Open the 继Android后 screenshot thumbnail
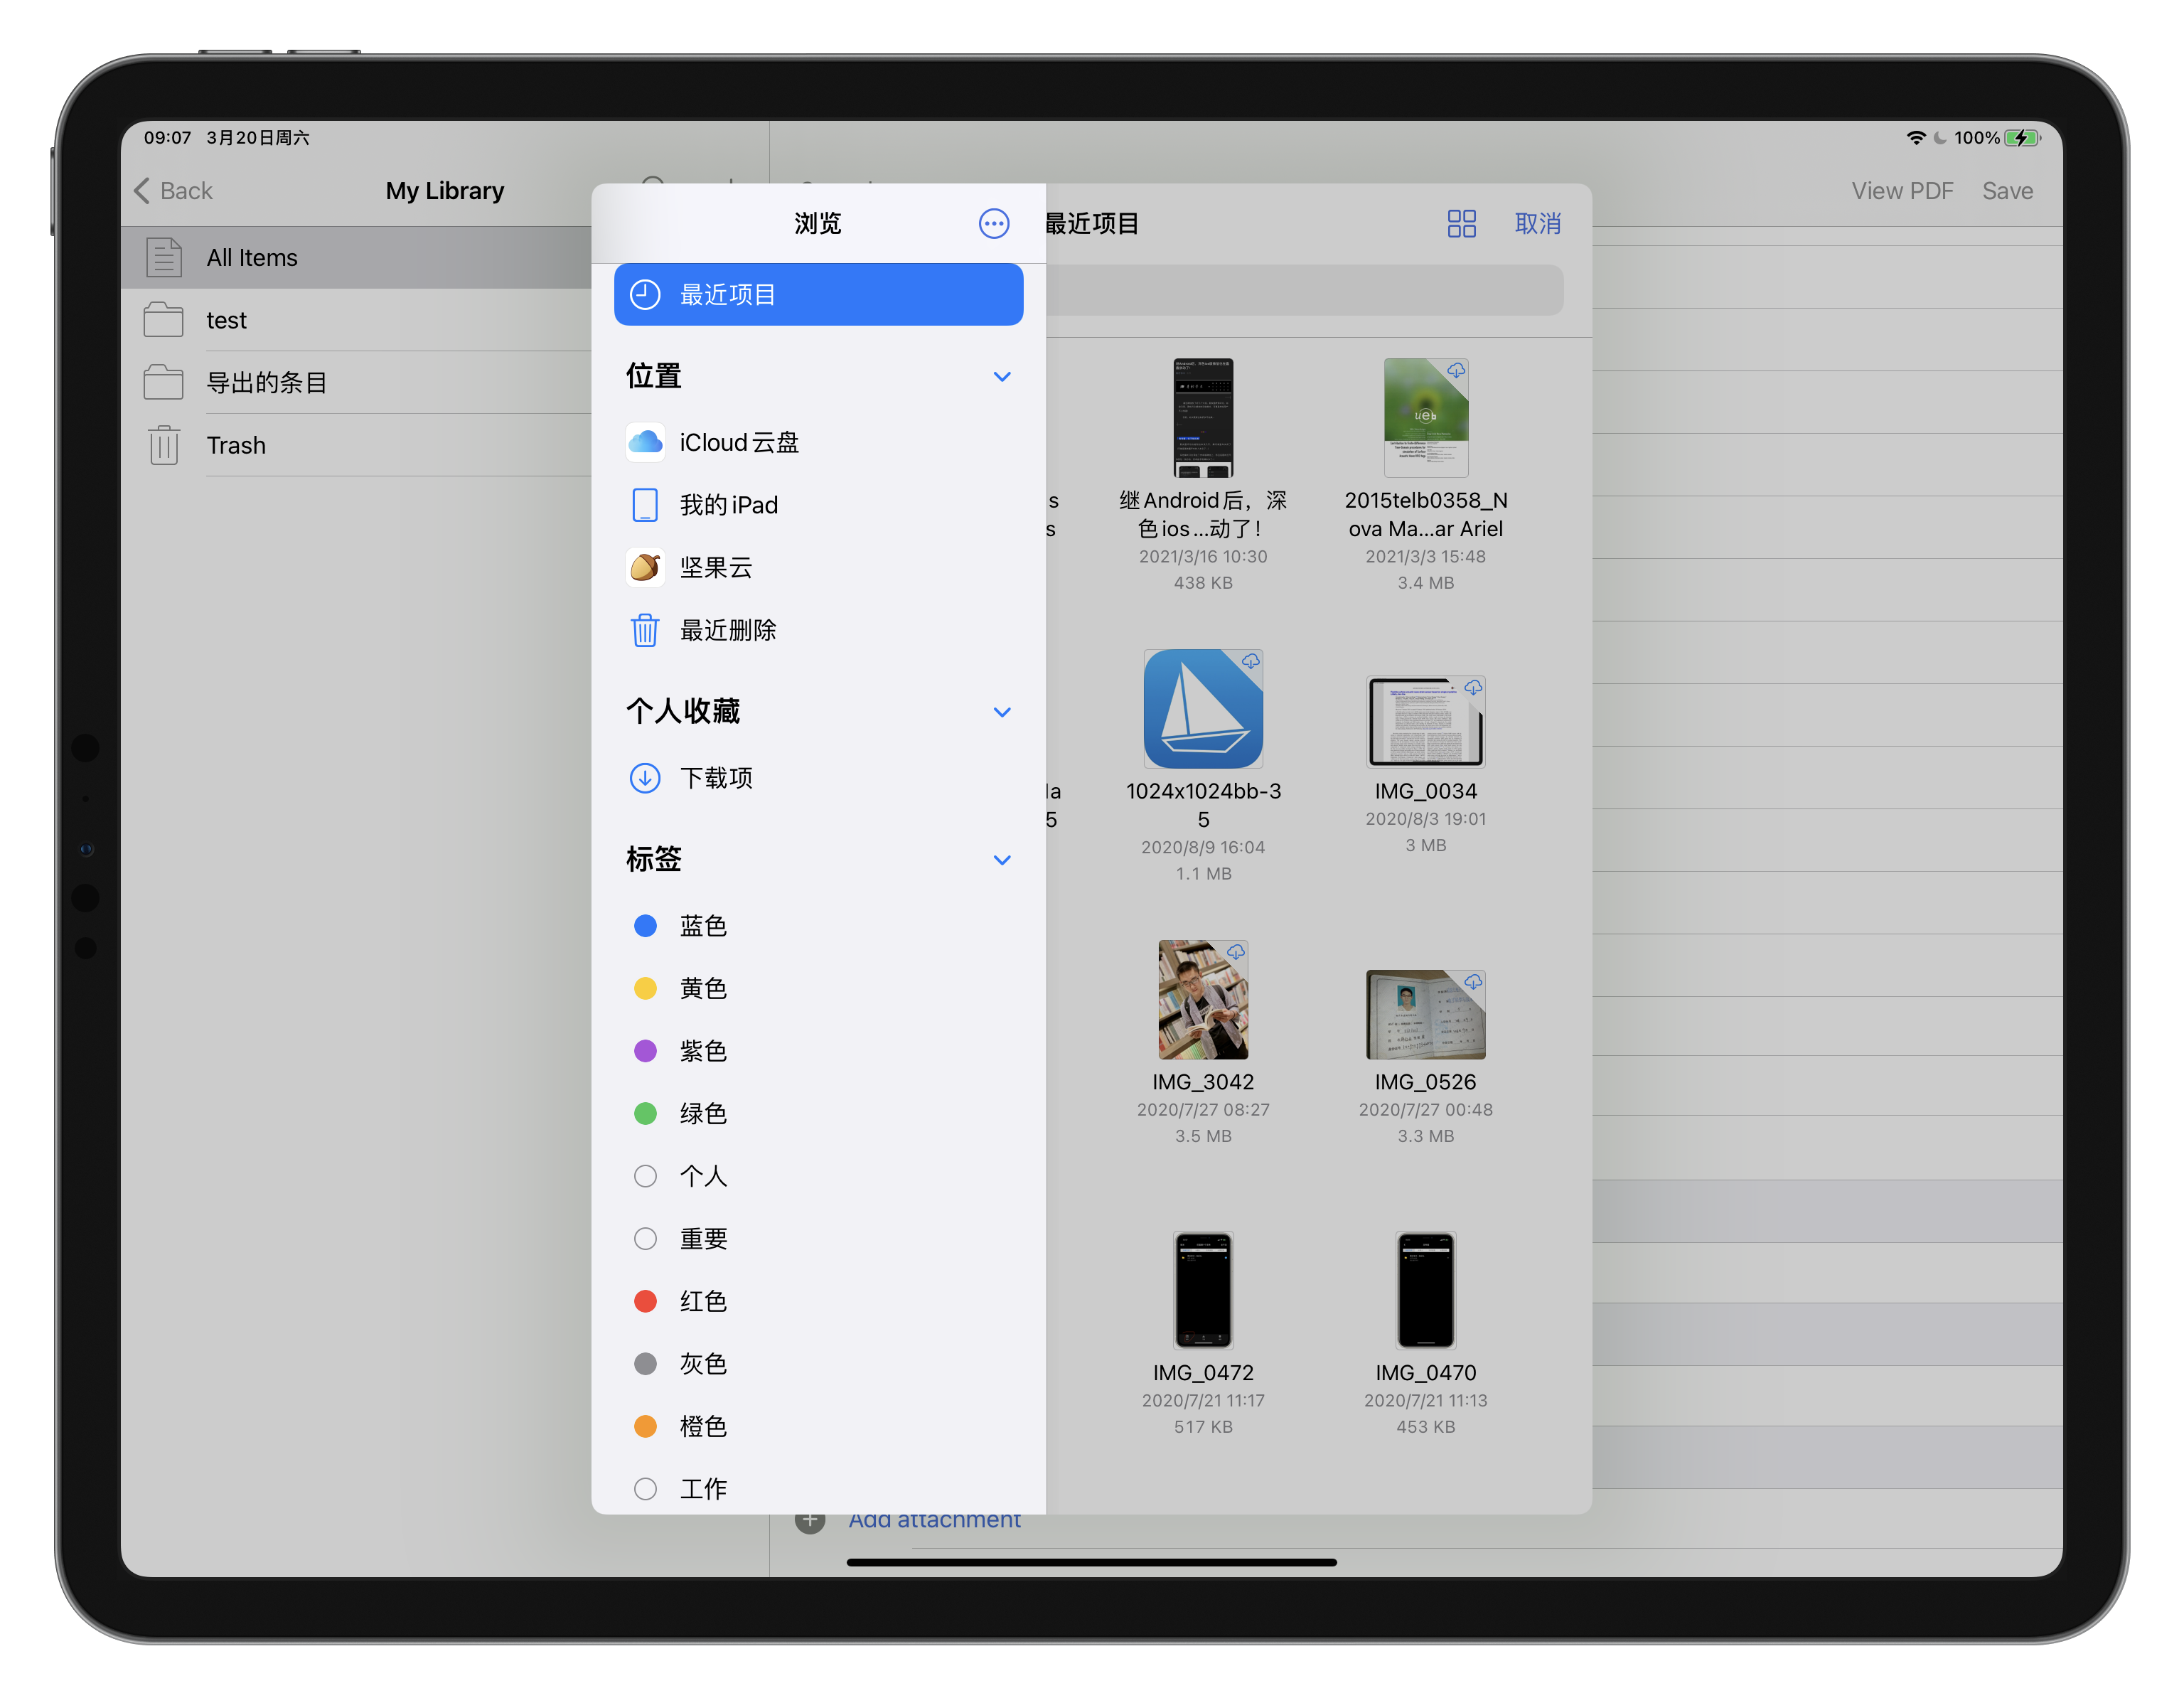The image size is (2184, 1698). [x=1203, y=417]
